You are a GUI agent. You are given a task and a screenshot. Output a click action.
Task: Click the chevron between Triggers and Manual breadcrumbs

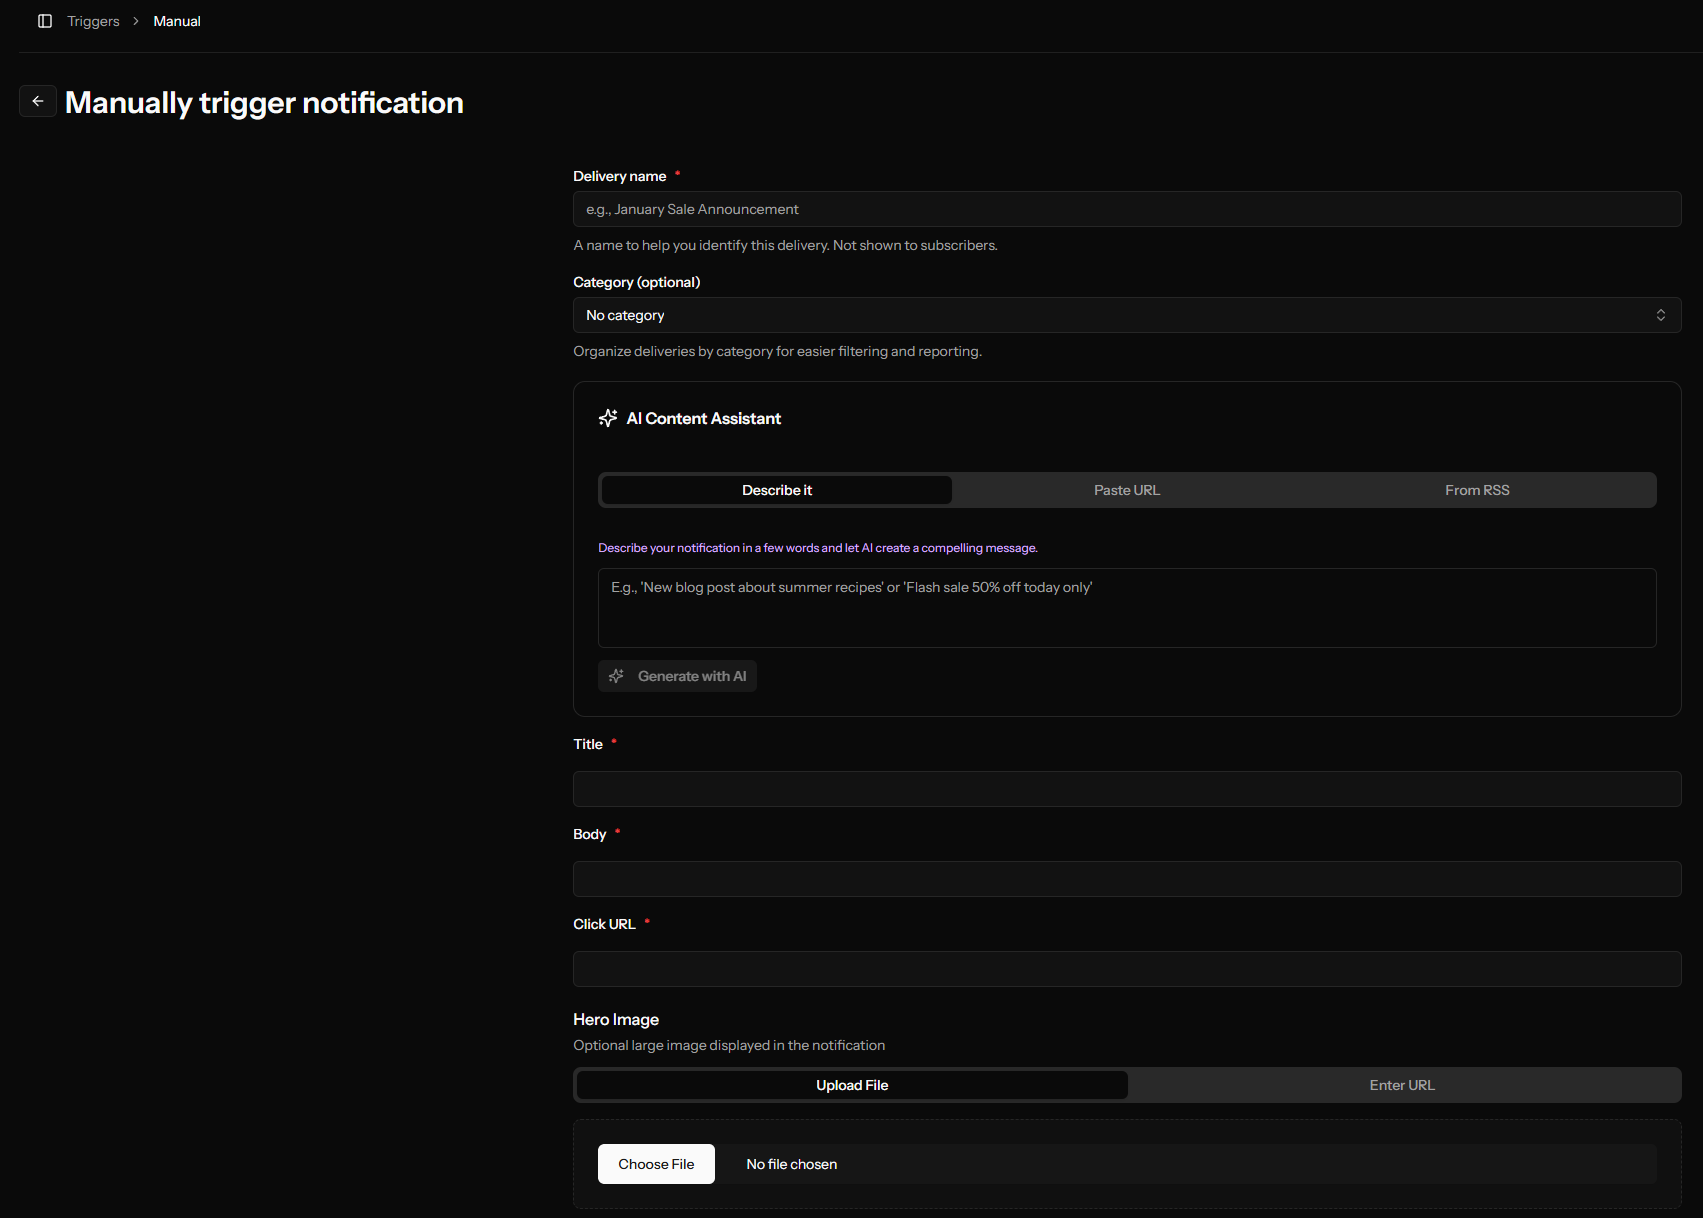[135, 20]
